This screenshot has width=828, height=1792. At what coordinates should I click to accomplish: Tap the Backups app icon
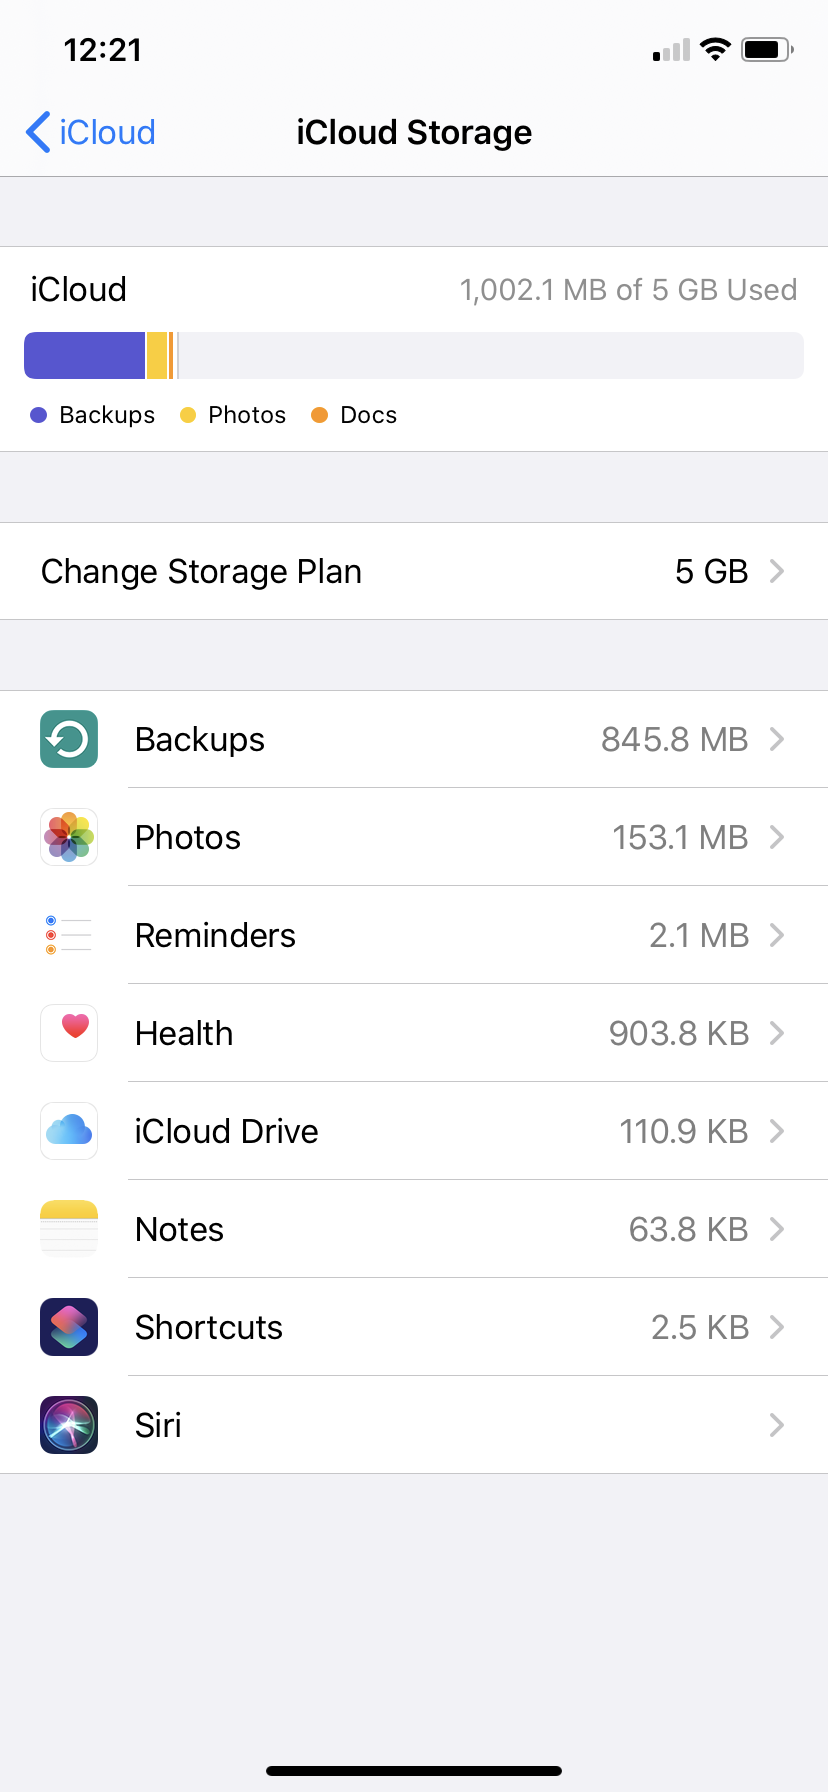coord(69,739)
